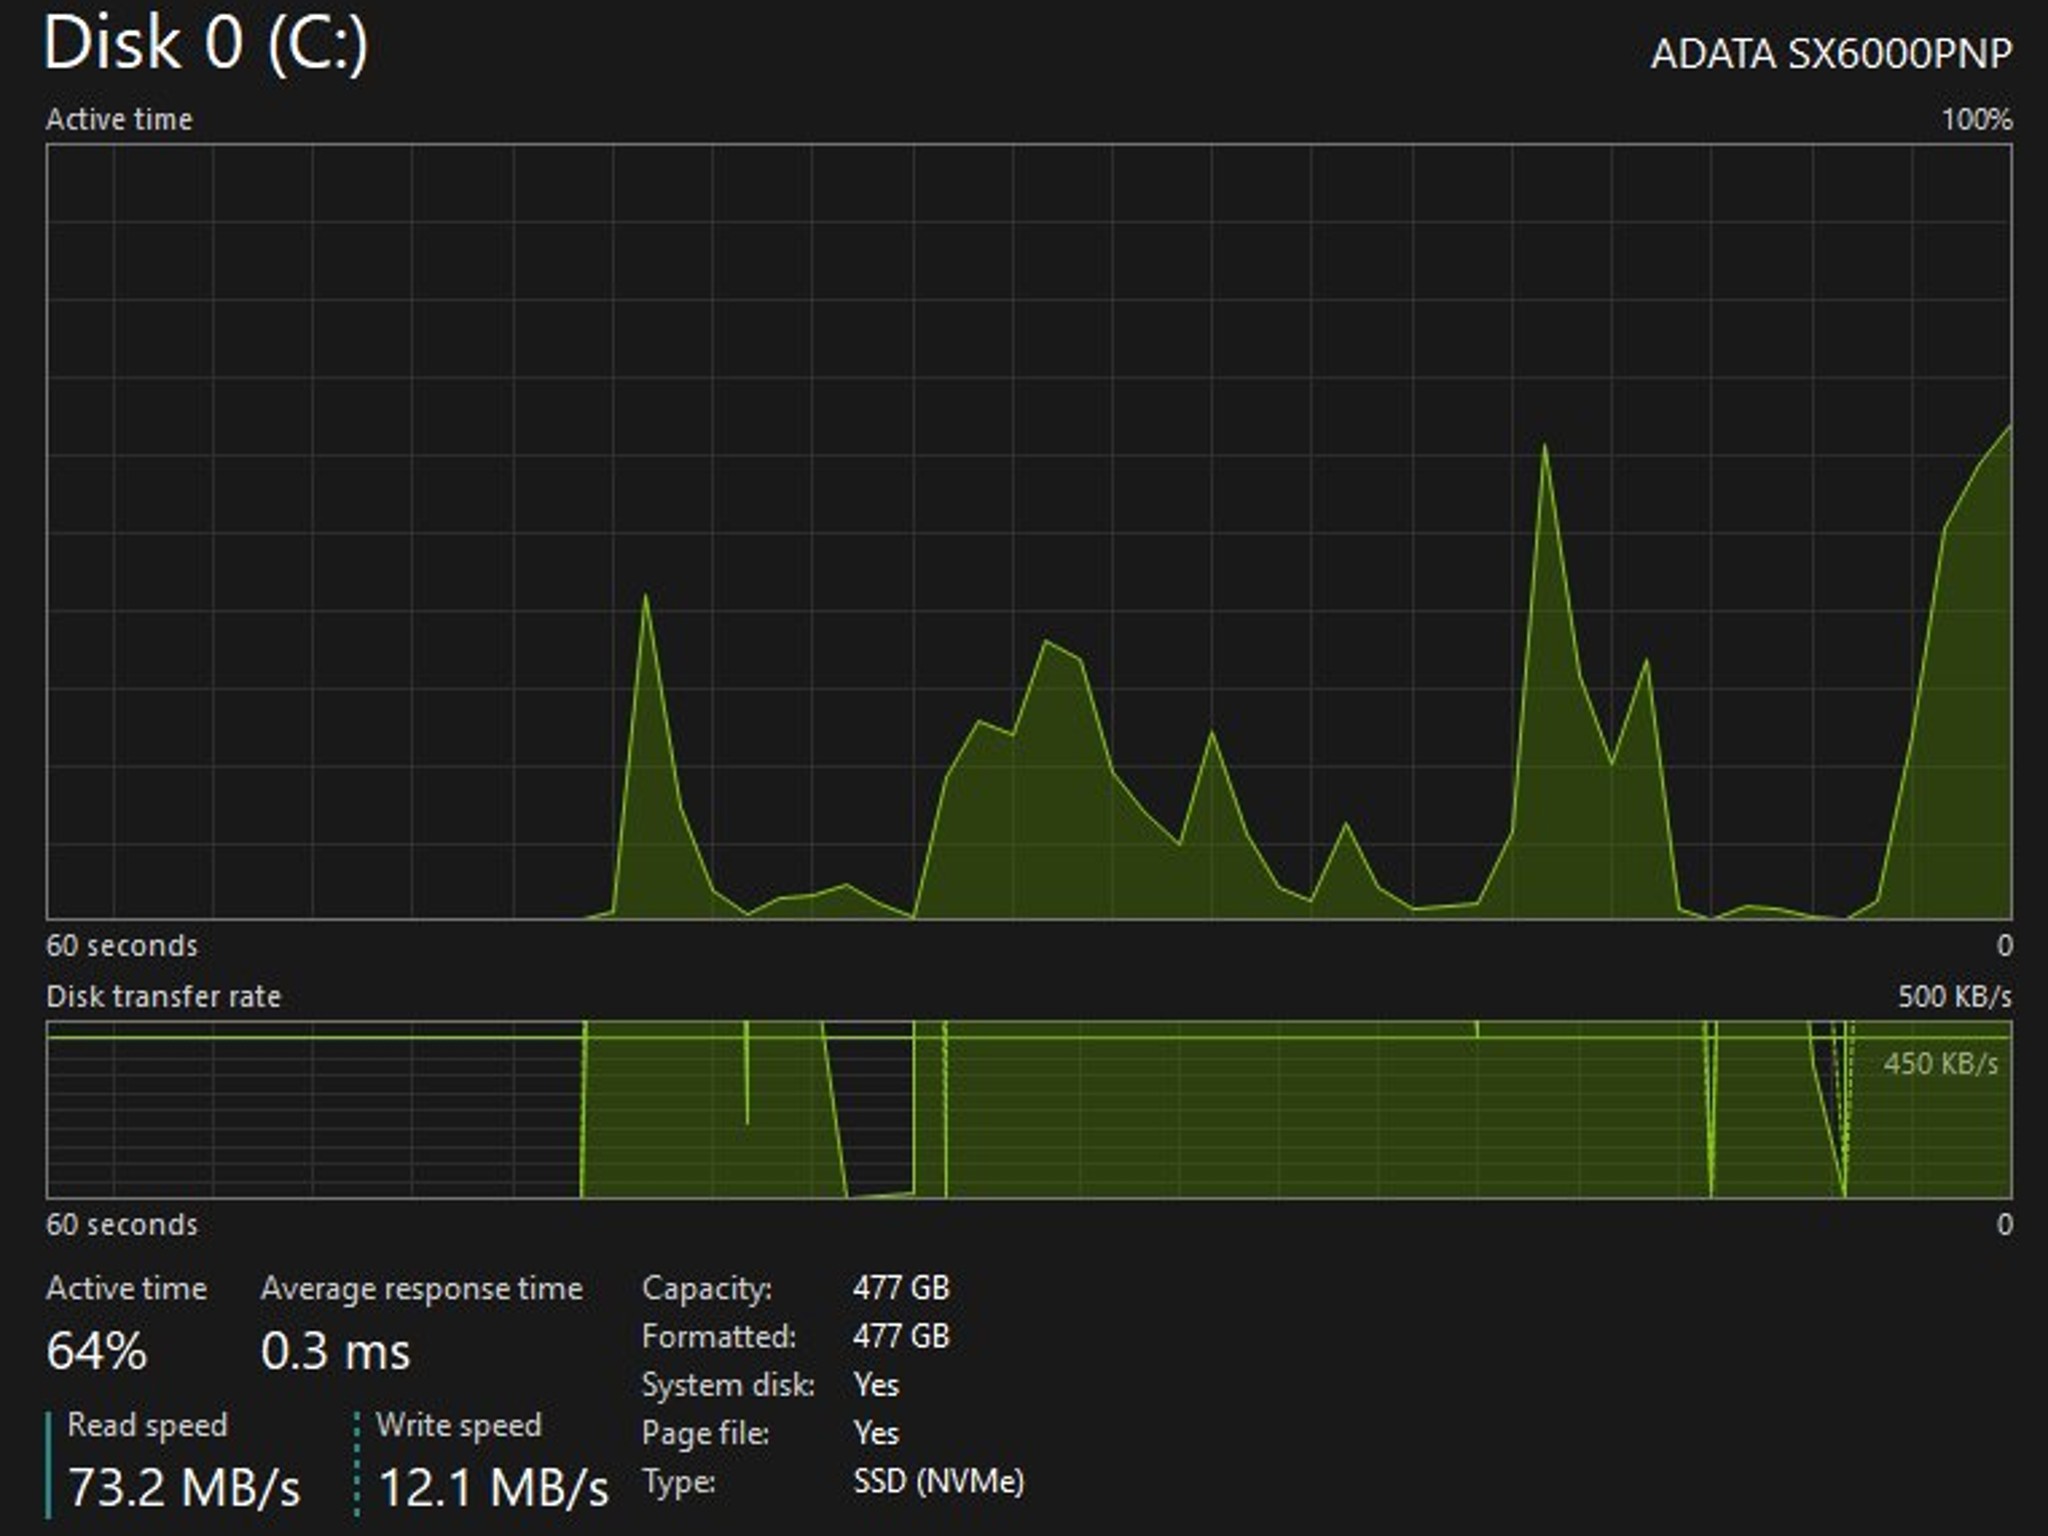This screenshot has height=1536, width=2048.
Task: Click the System disk Yes value
Action: point(876,1385)
